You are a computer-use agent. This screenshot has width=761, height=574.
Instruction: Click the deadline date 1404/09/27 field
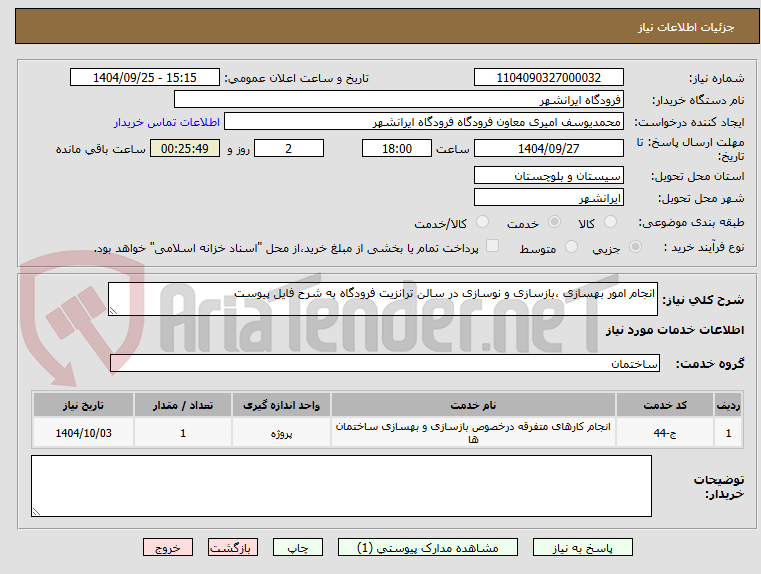click(548, 148)
